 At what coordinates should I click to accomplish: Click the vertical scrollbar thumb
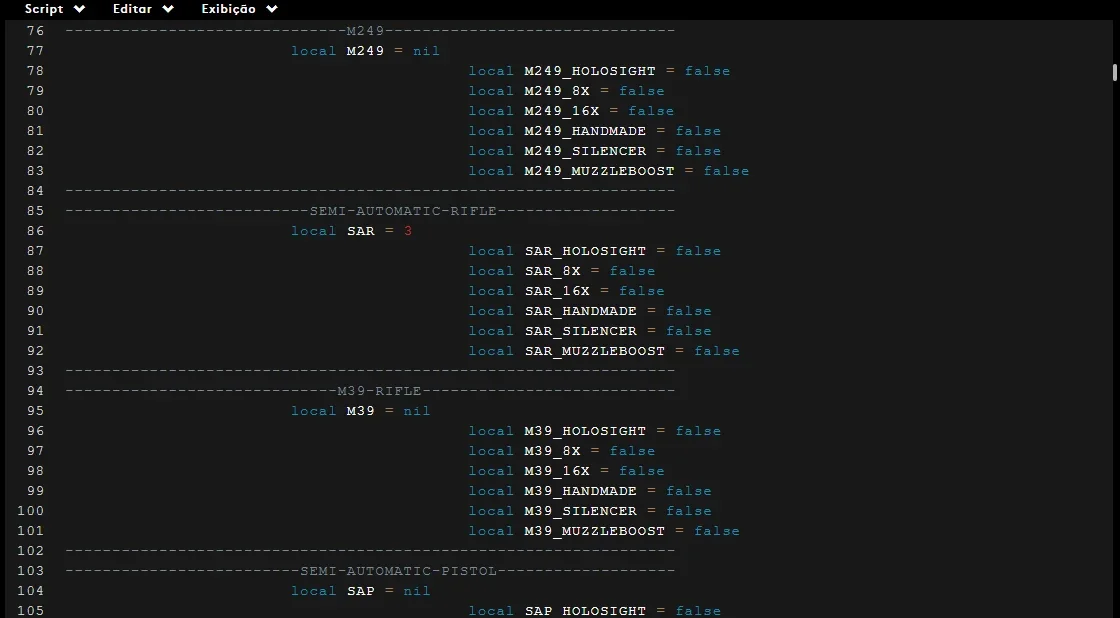point(1114,72)
